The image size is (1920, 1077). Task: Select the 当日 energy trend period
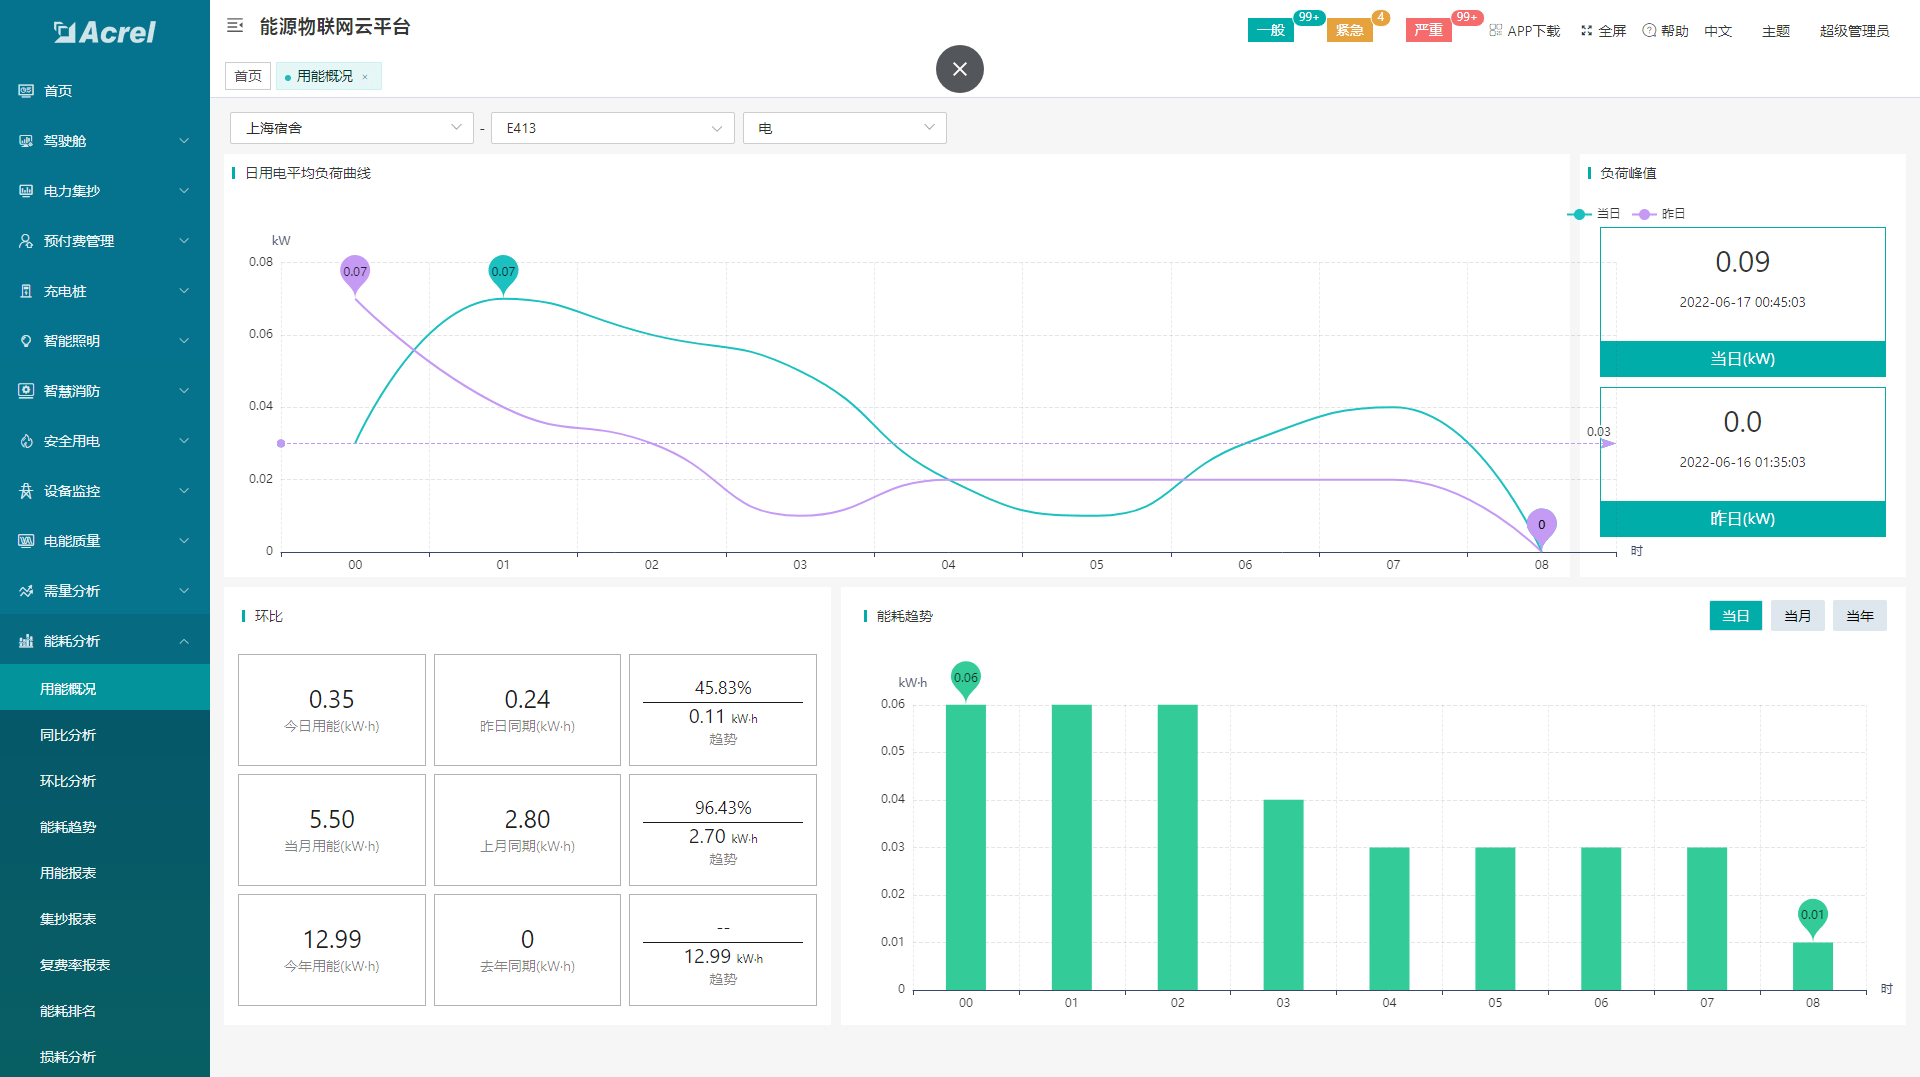pyautogui.click(x=1736, y=616)
